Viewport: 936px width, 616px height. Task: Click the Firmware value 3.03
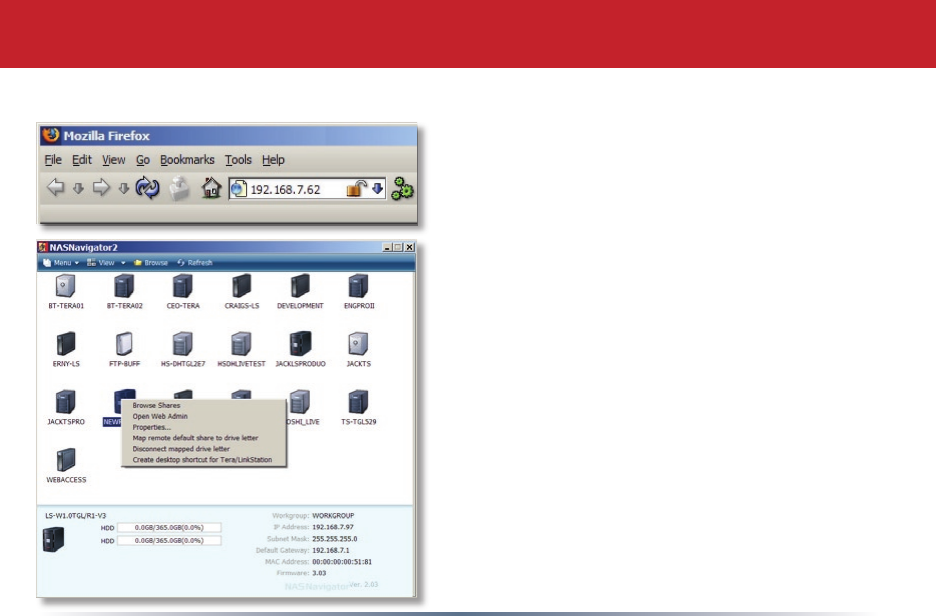[319, 573]
